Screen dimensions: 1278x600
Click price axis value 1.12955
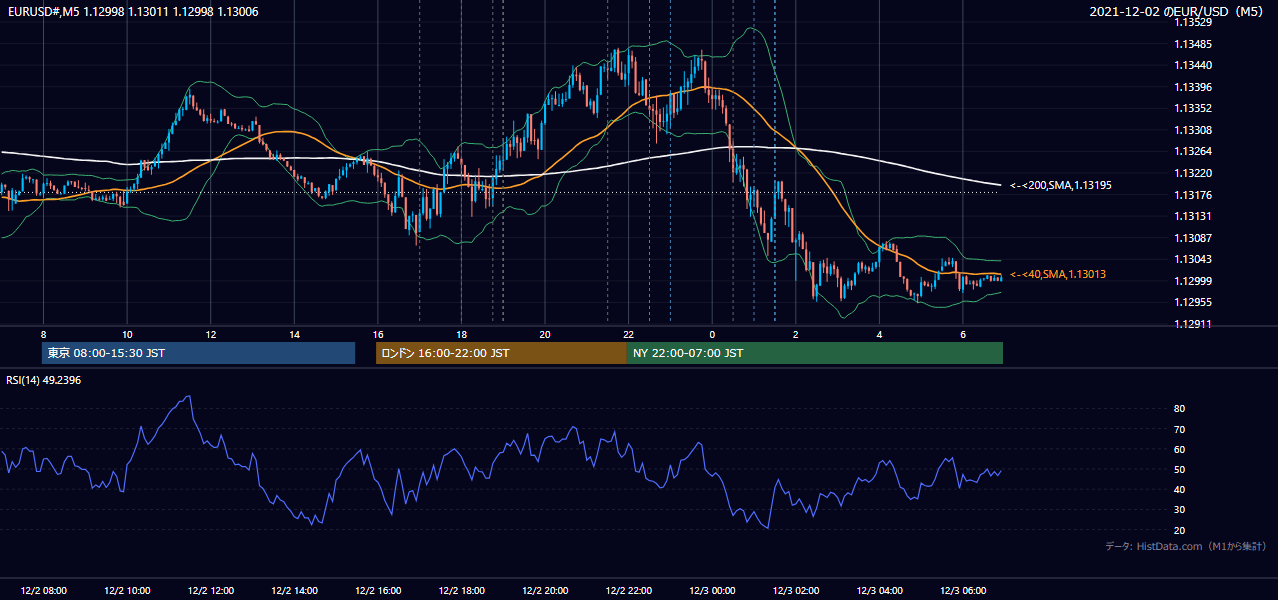1193,302
